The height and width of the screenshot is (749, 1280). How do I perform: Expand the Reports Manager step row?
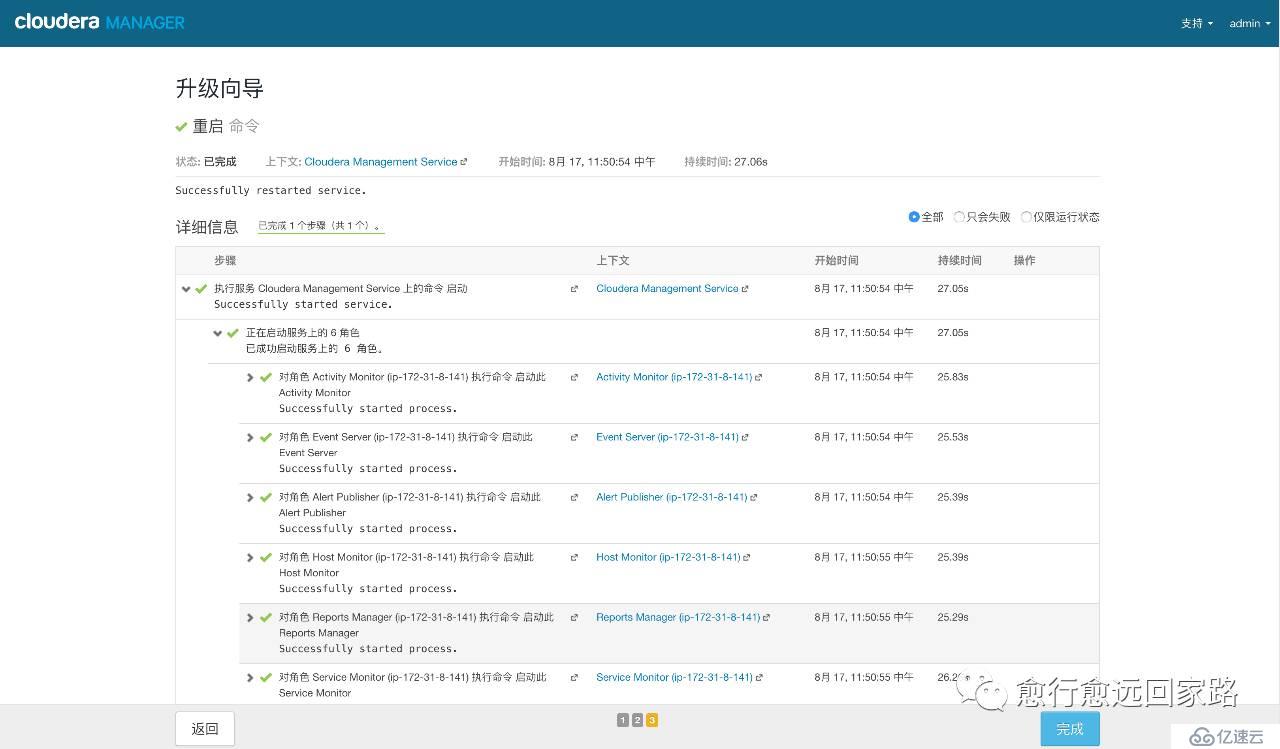tap(250, 617)
